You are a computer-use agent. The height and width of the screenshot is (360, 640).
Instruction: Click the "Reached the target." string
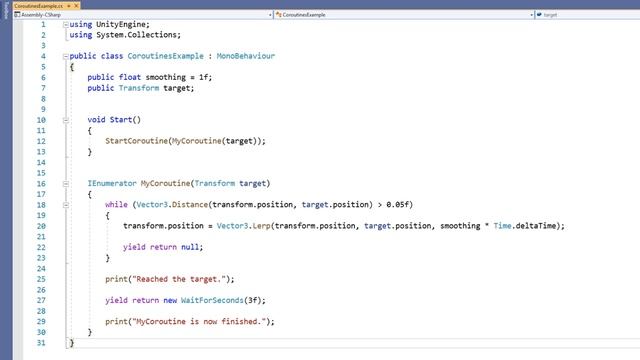pos(179,279)
